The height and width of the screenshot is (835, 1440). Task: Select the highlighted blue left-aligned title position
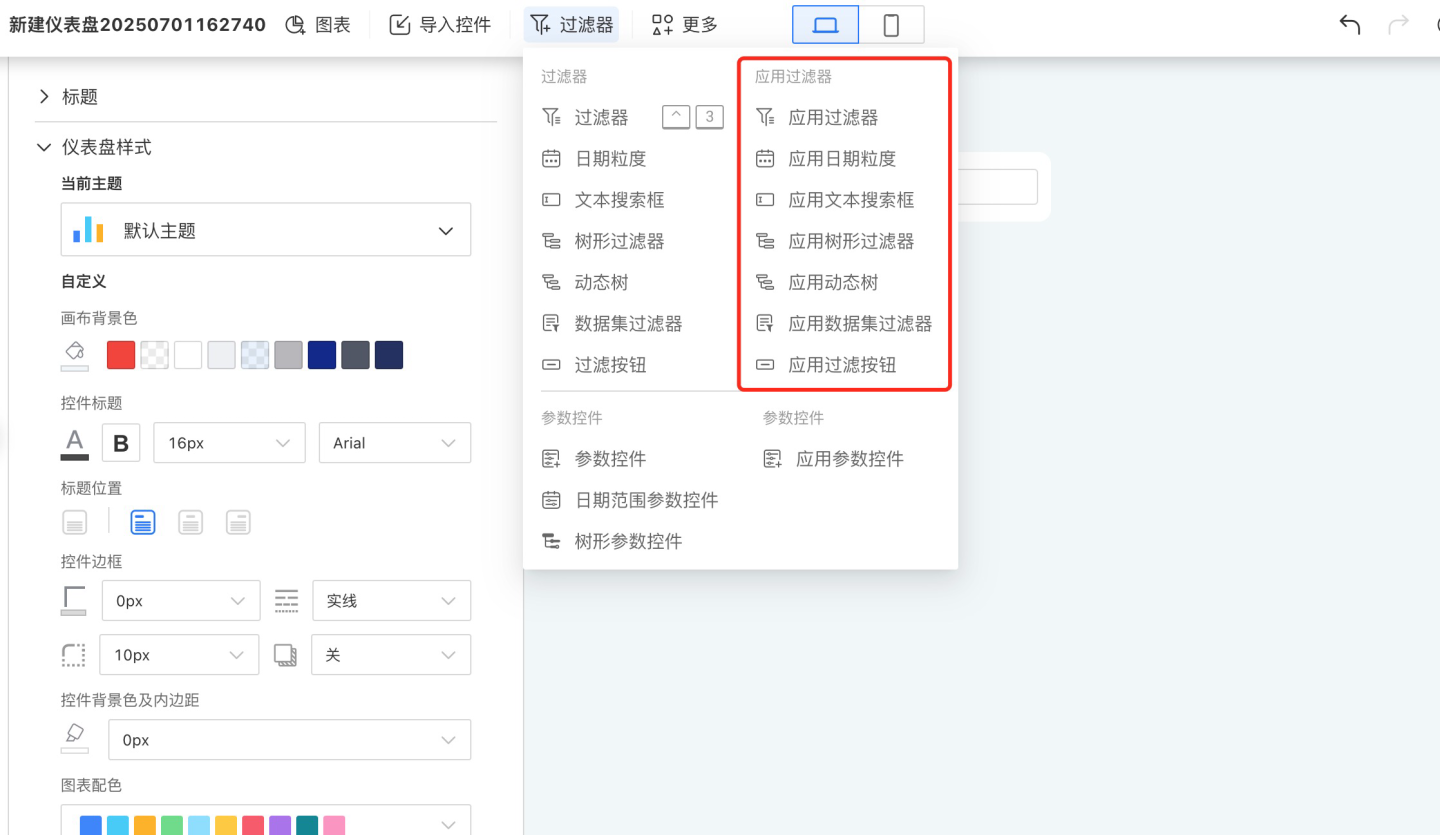pyautogui.click(x=143, y=522)
